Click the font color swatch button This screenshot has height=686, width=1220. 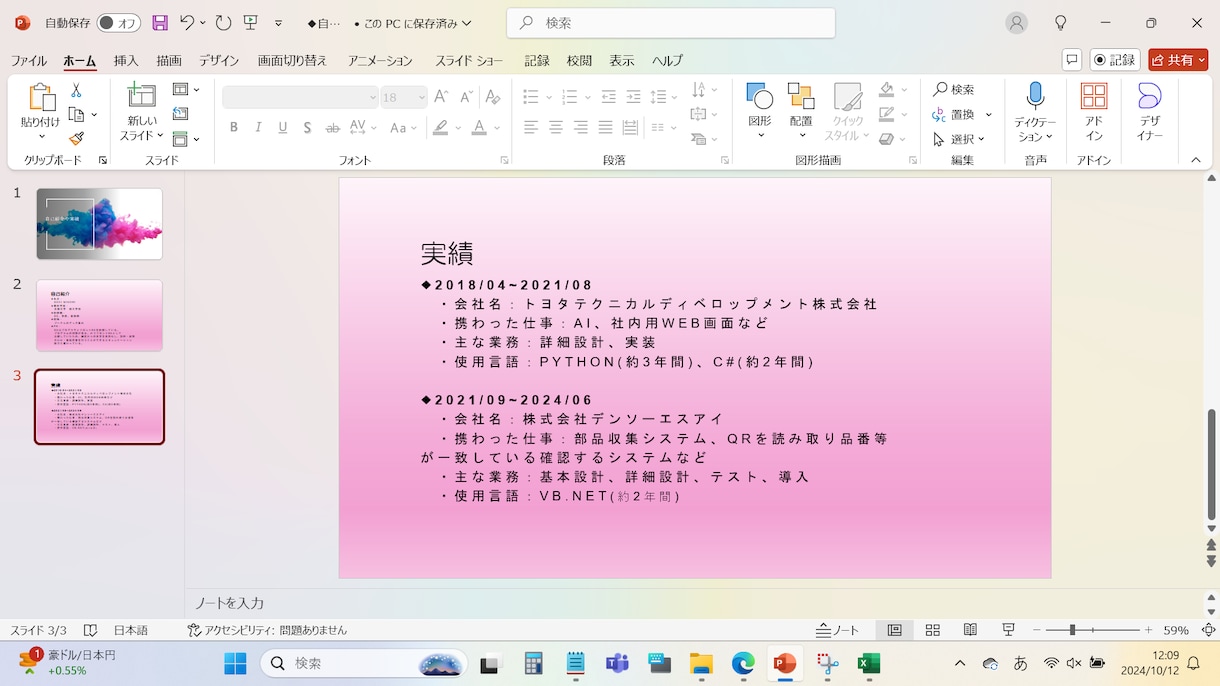[x=479, y=127]
